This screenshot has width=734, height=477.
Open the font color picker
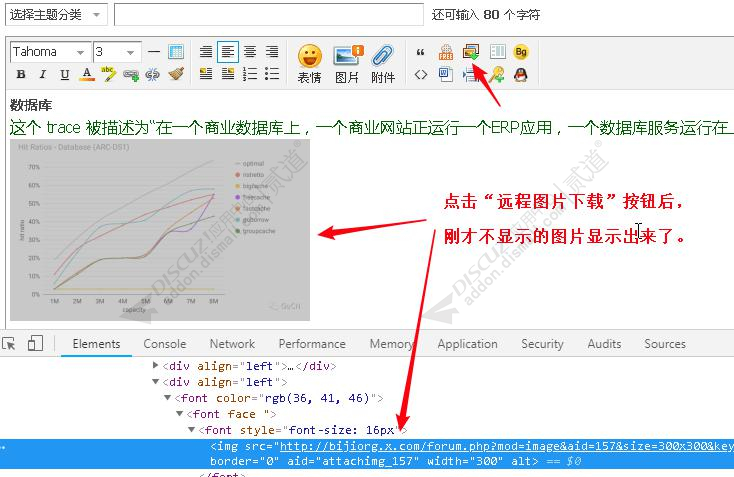click(x=87, y=74)
